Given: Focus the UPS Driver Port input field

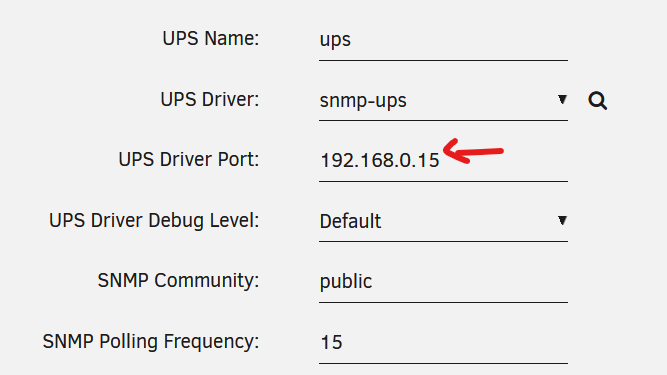Looking at the screenshot, I should point(443,161).
